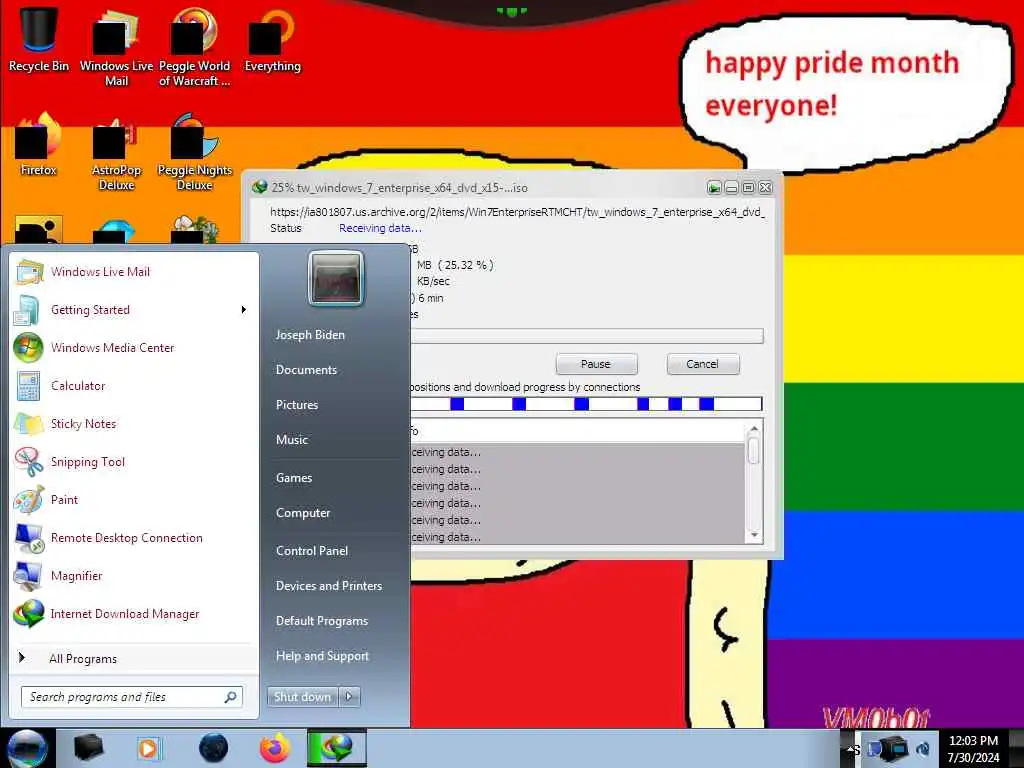The height and width of the screenshot is (768, 1024).
Task: Click the "Receiving data..." status text
Action: coord(380,228)
